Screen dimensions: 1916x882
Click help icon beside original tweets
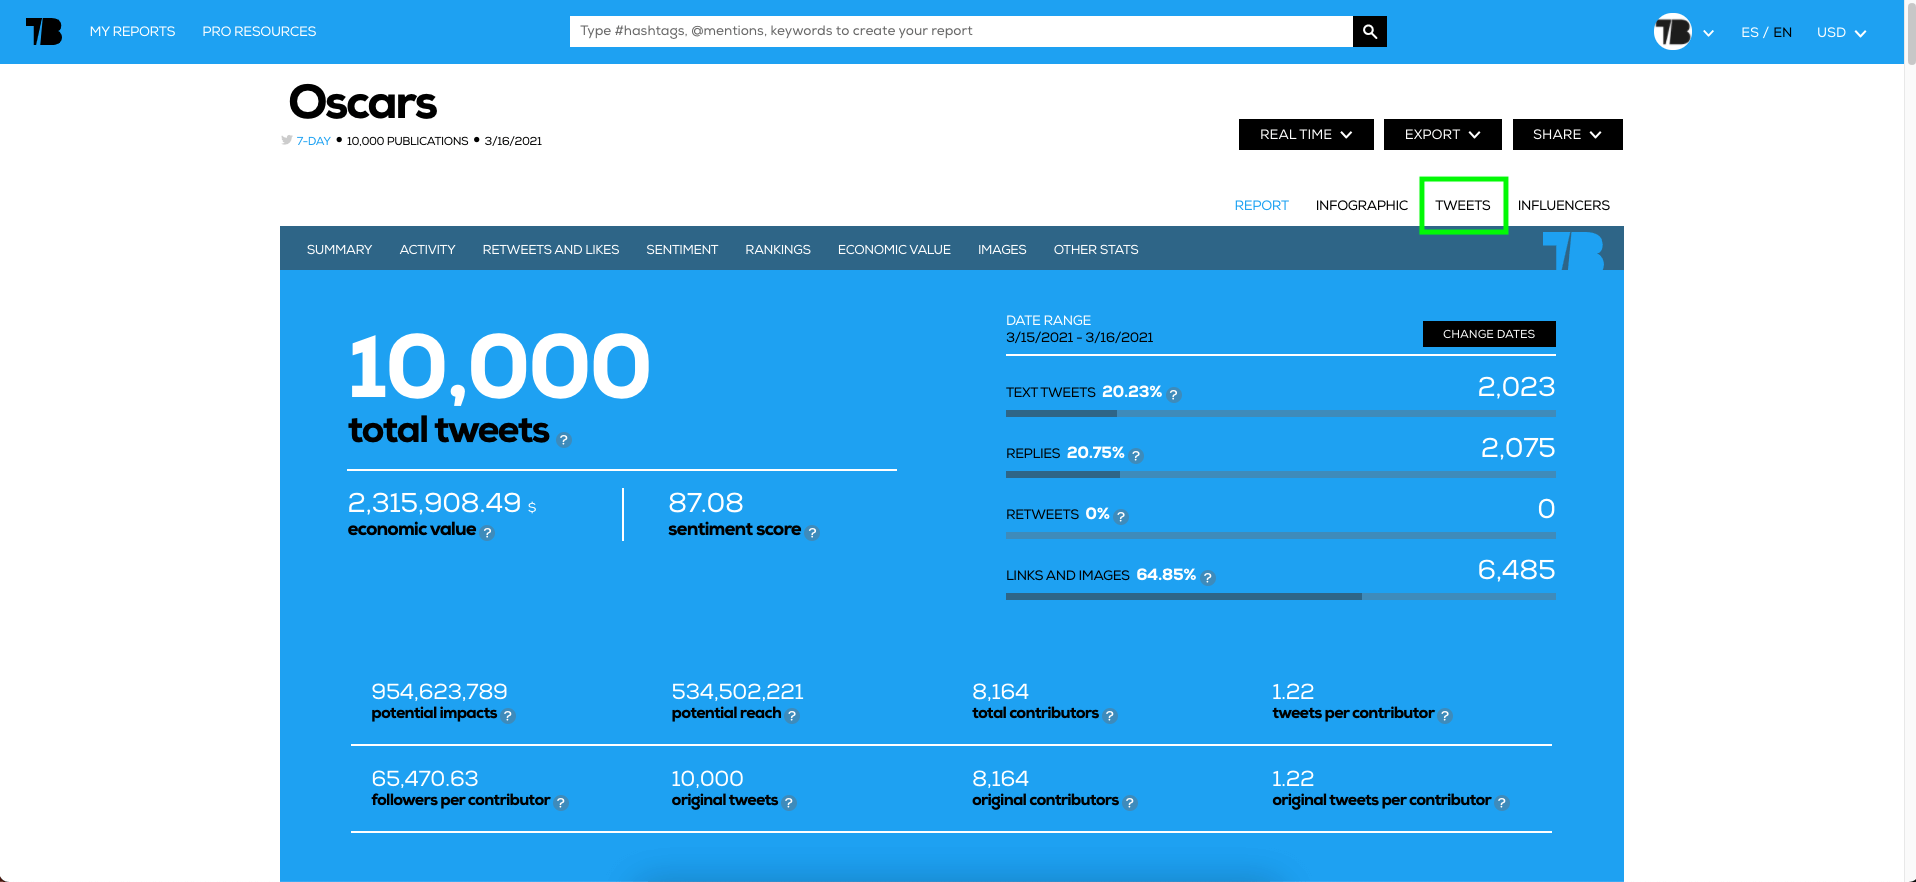tap(789, 803)
